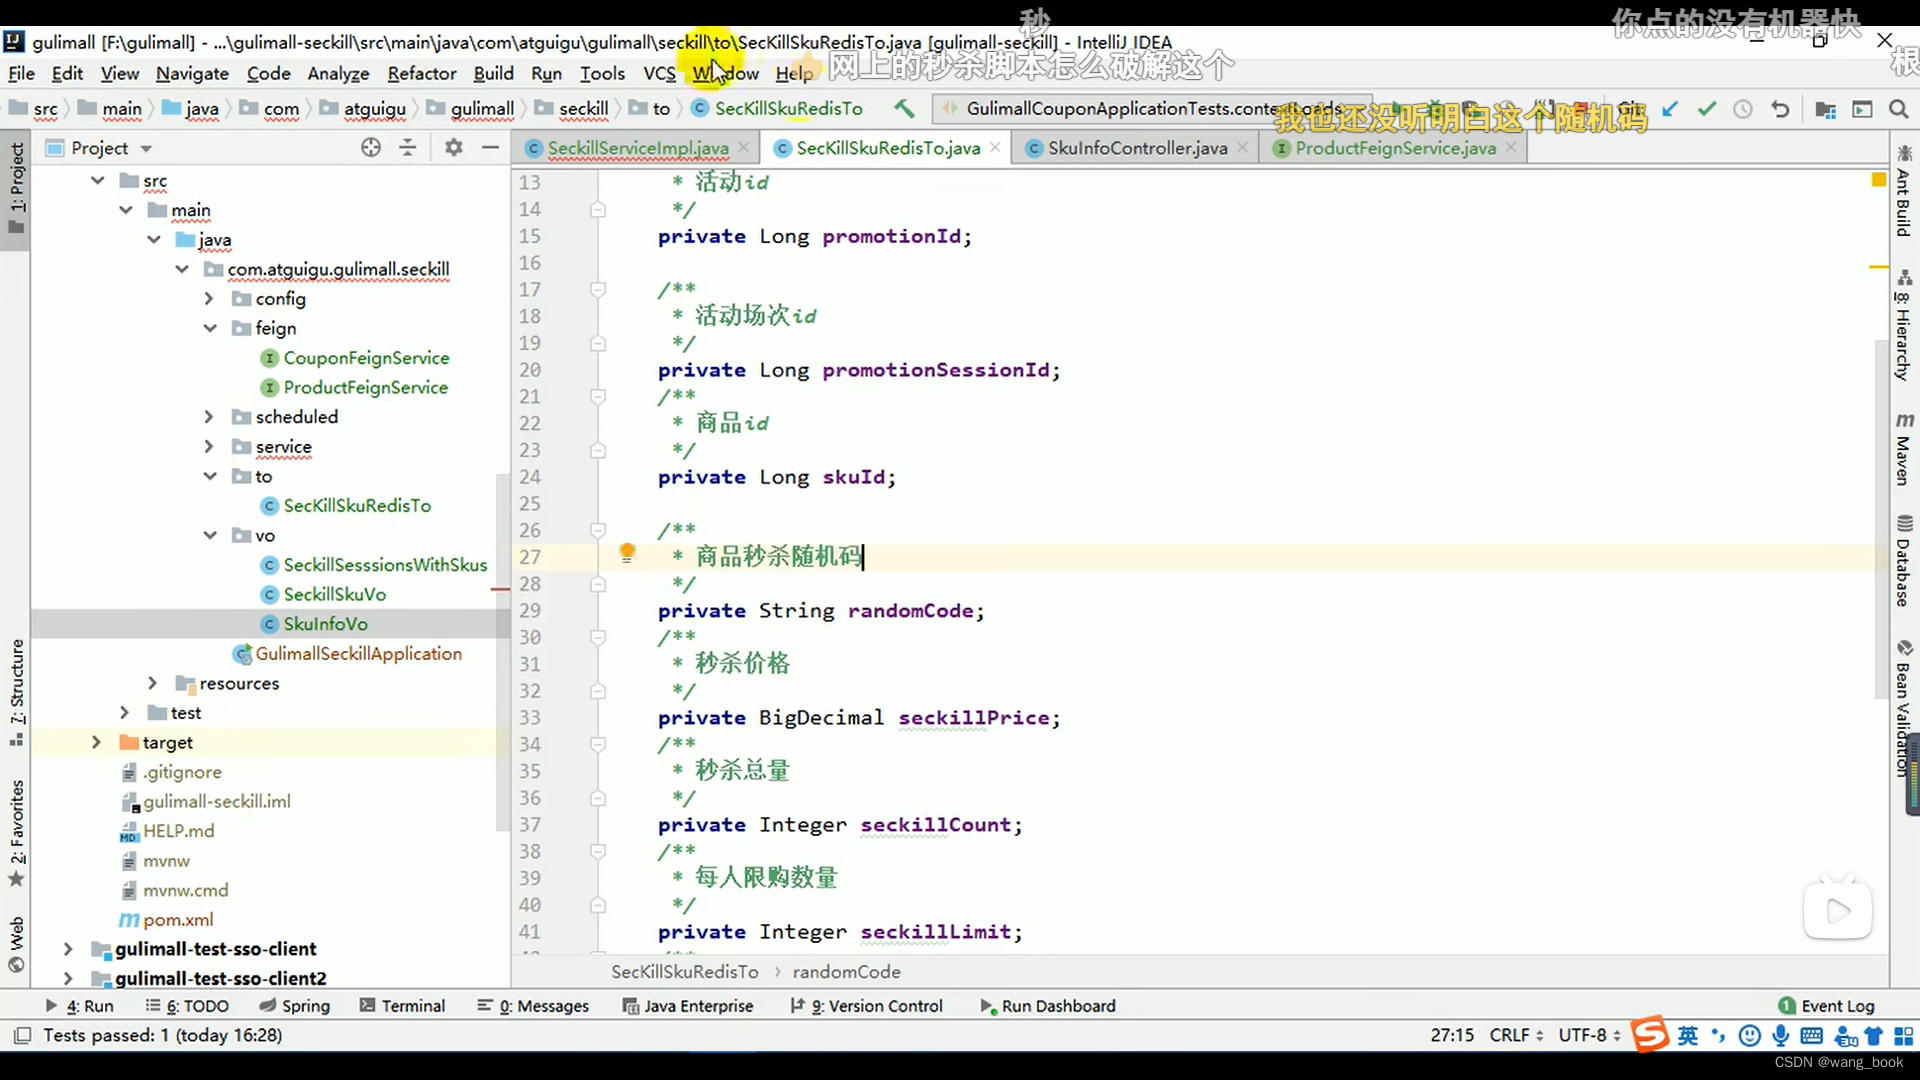1920x1080 pixels.
Task: Select pom.xml in project tree
Action: coord(178,920)
